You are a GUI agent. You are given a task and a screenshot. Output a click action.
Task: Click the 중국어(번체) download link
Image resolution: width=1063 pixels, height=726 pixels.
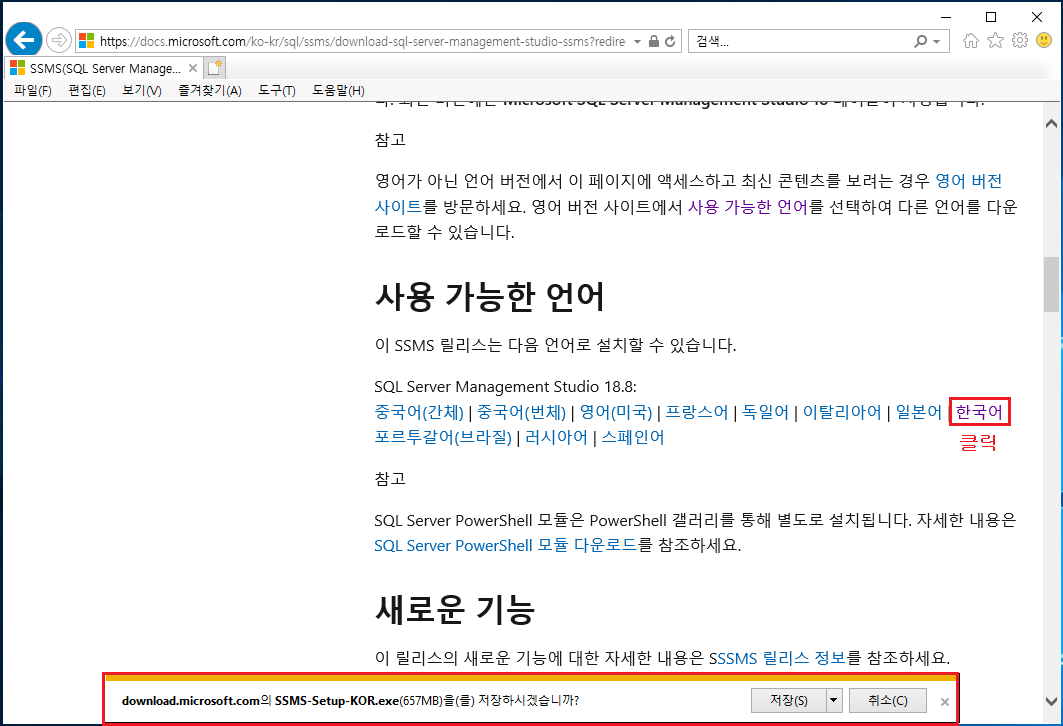(x=521, y=411)
